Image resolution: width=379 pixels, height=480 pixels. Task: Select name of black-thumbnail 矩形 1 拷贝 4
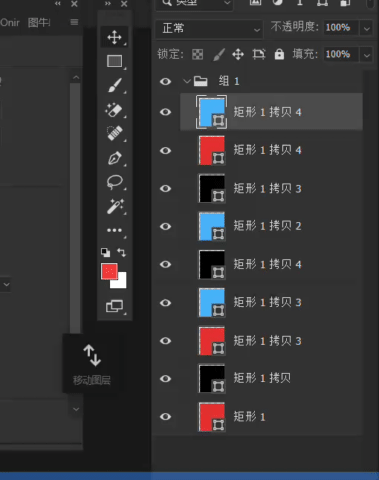[x=267, y=264]
